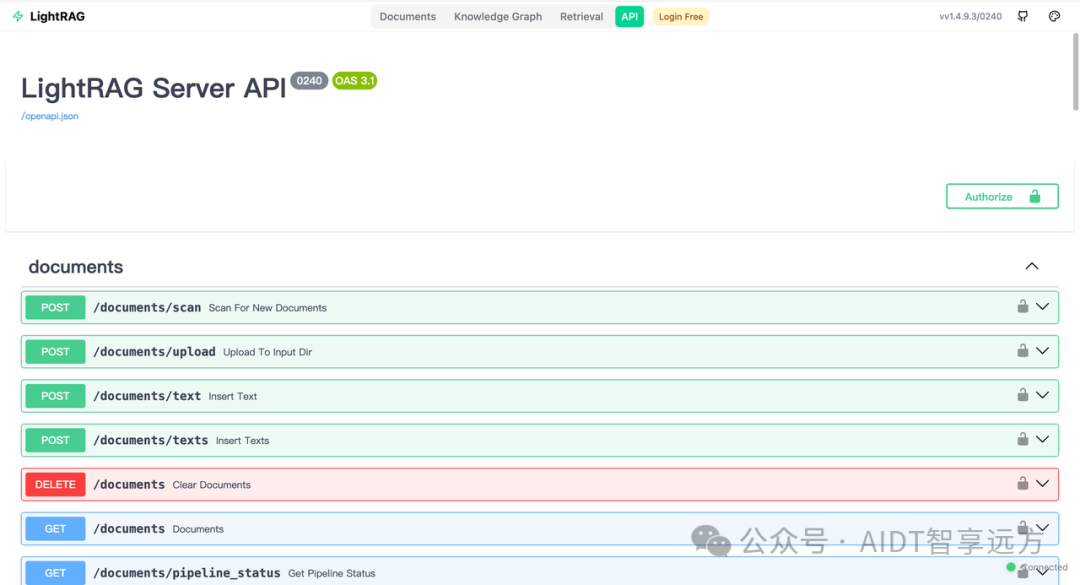Click the POST button for /documents/scan
This screenshot has width=1080, height=585.
[55, 307]
